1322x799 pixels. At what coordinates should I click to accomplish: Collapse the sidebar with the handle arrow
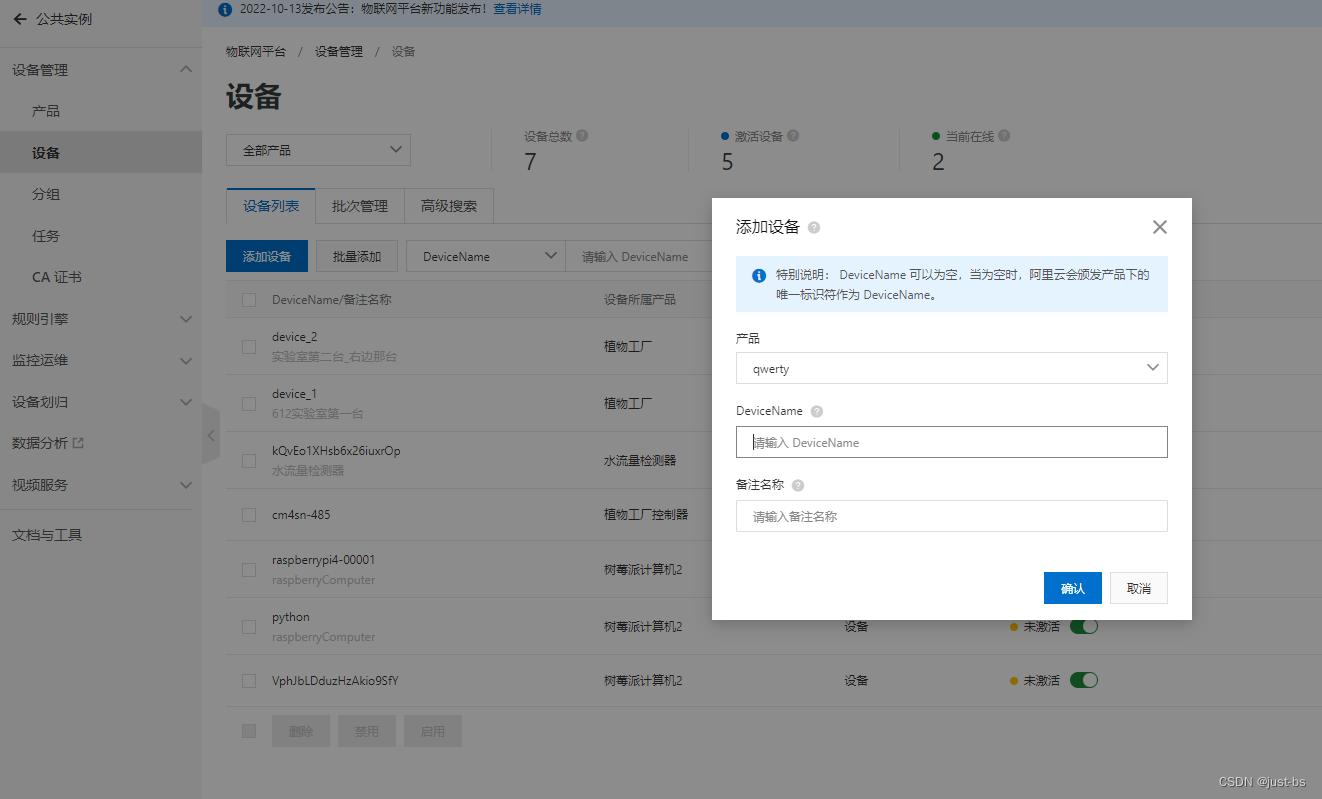210,435
